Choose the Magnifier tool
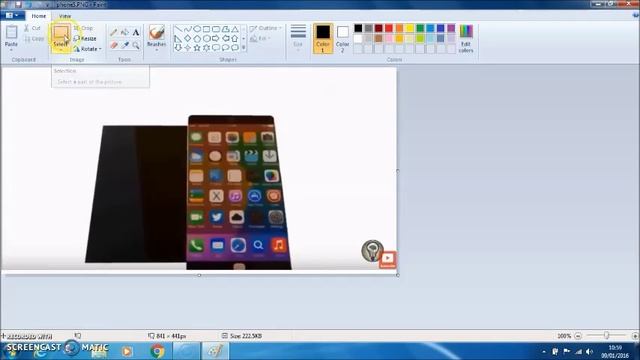 click(136, 45)
